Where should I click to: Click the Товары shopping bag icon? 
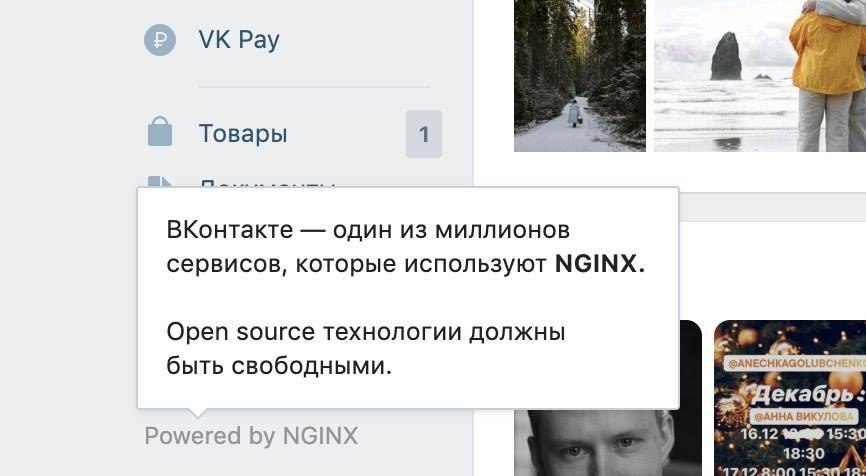click(160, 131)
